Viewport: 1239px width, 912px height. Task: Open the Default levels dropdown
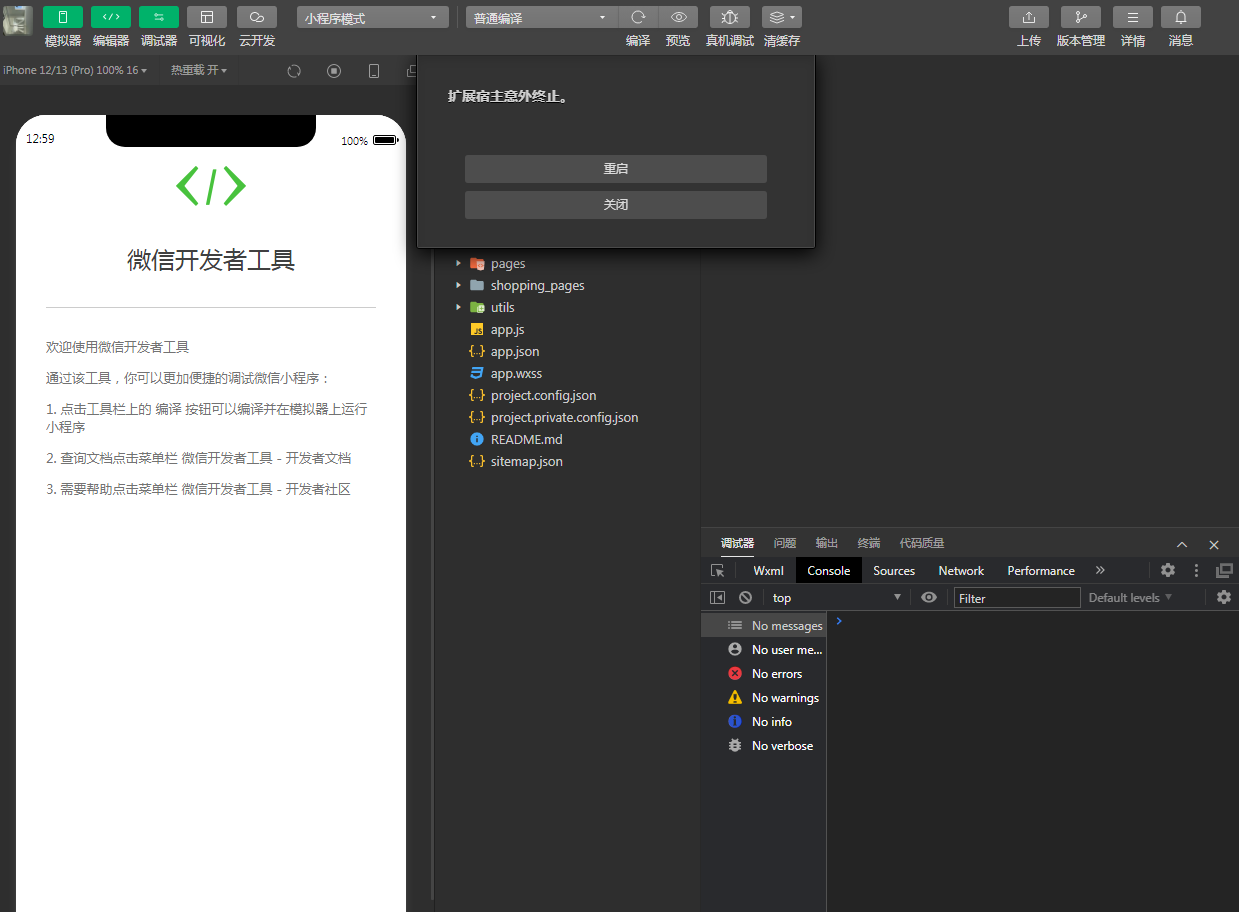point(1130,598)
